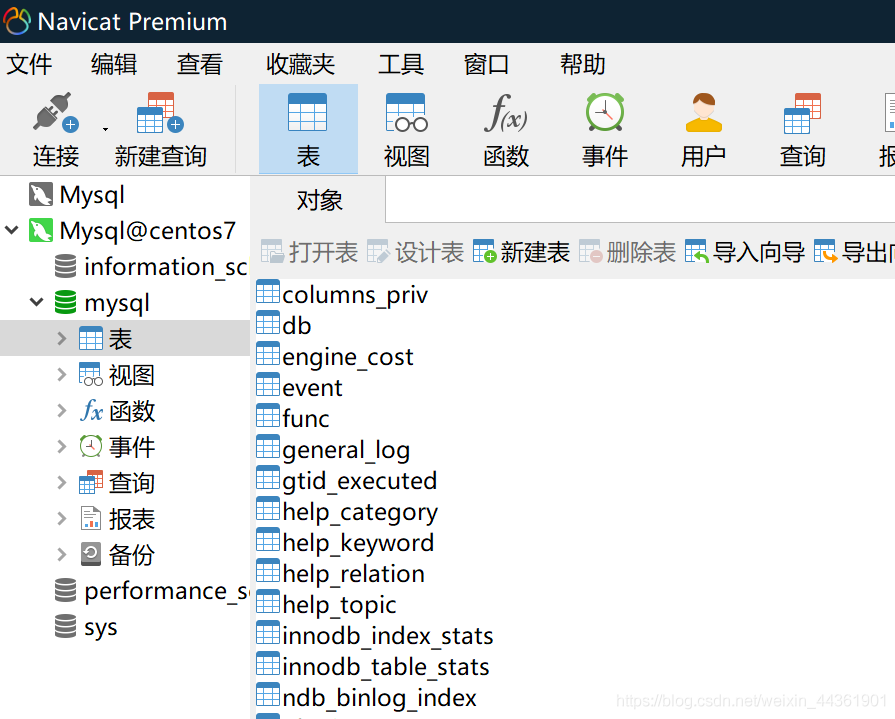Select the Mysql connection in sidebar

(76, 195)
